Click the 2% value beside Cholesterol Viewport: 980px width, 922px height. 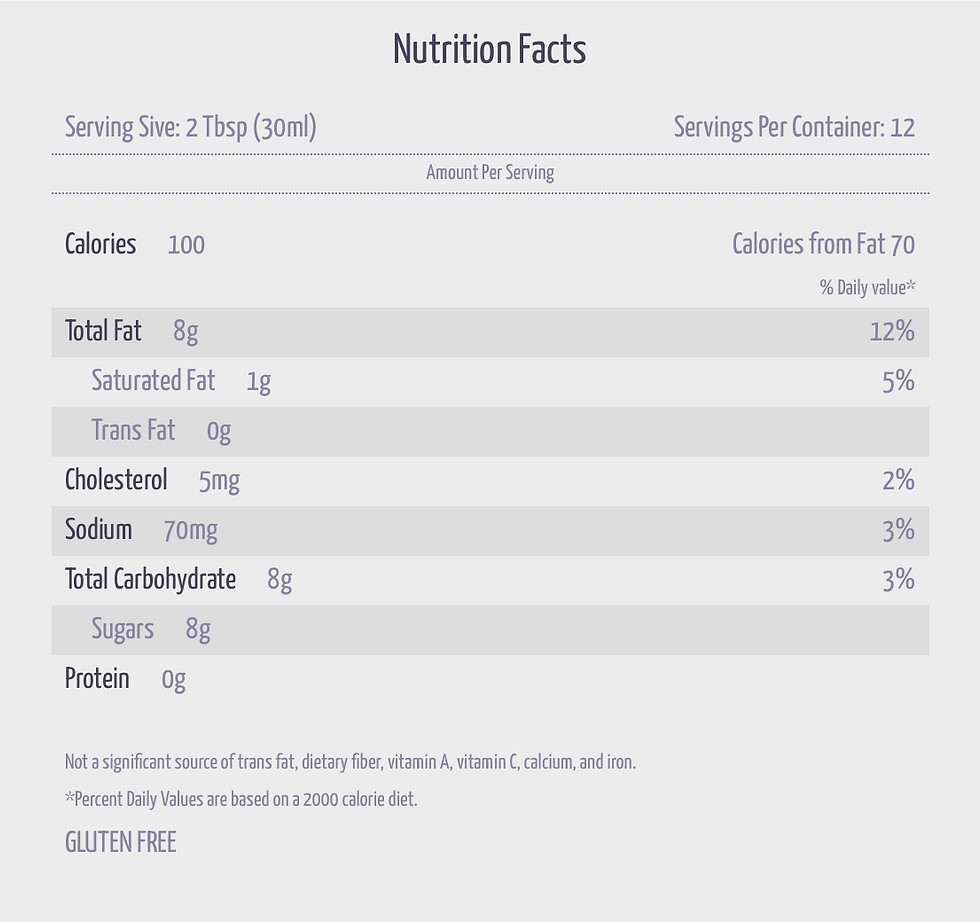899,481
